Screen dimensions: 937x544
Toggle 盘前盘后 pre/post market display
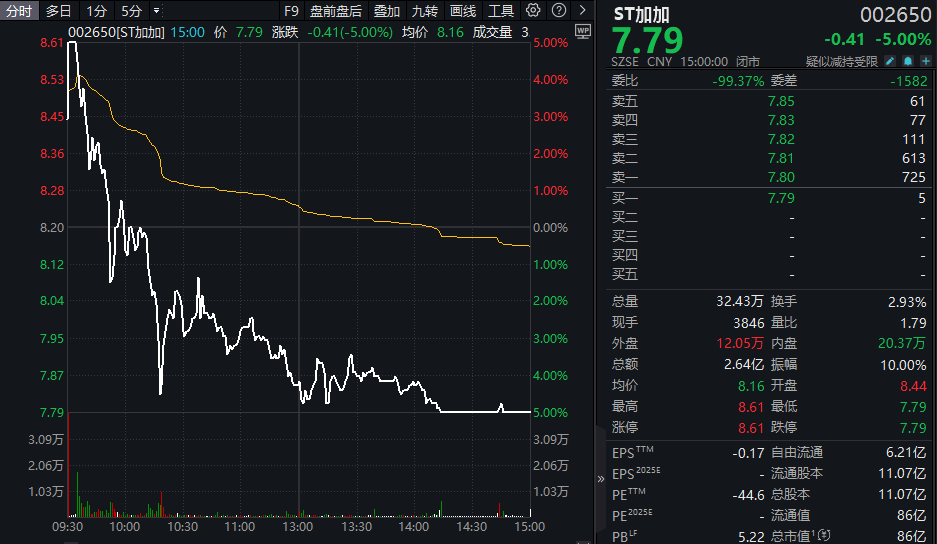[336, 11]
